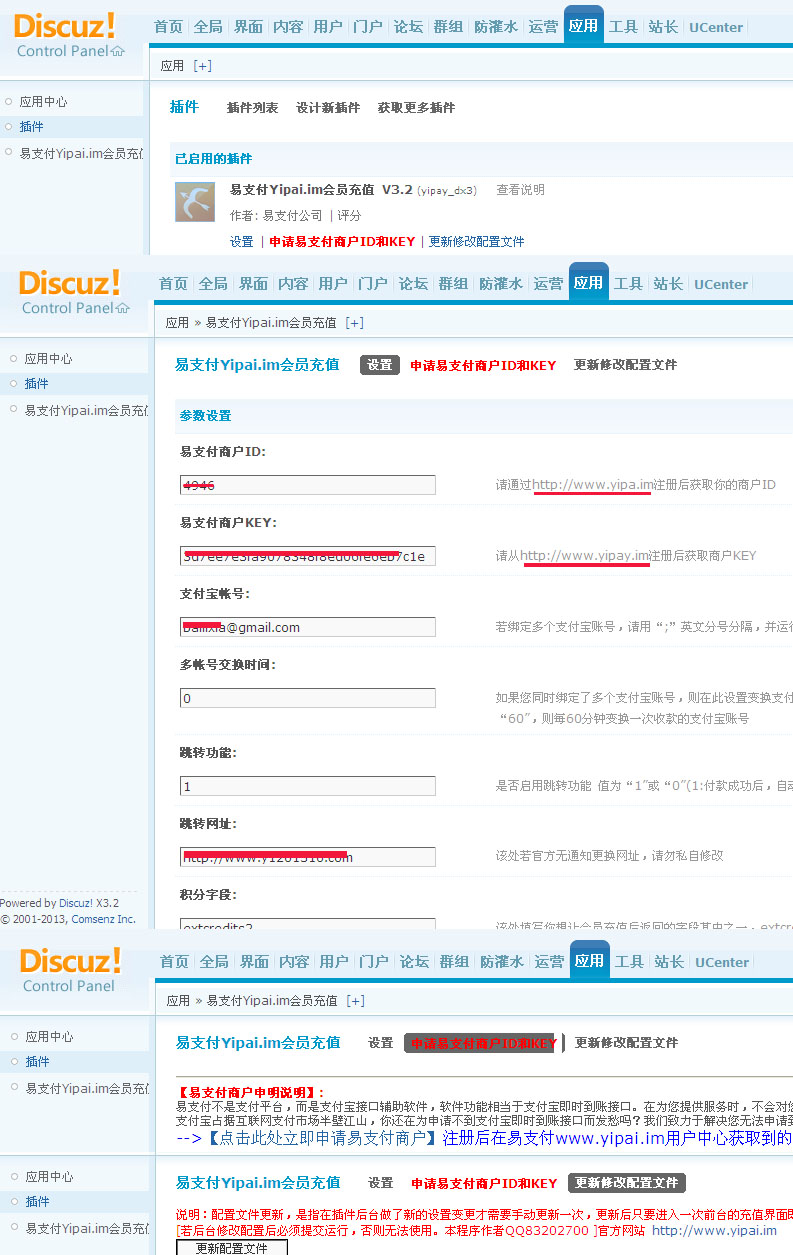Click the http://www.yipay.im underlined link
The image size is (793, 1255).
point(585,556)
